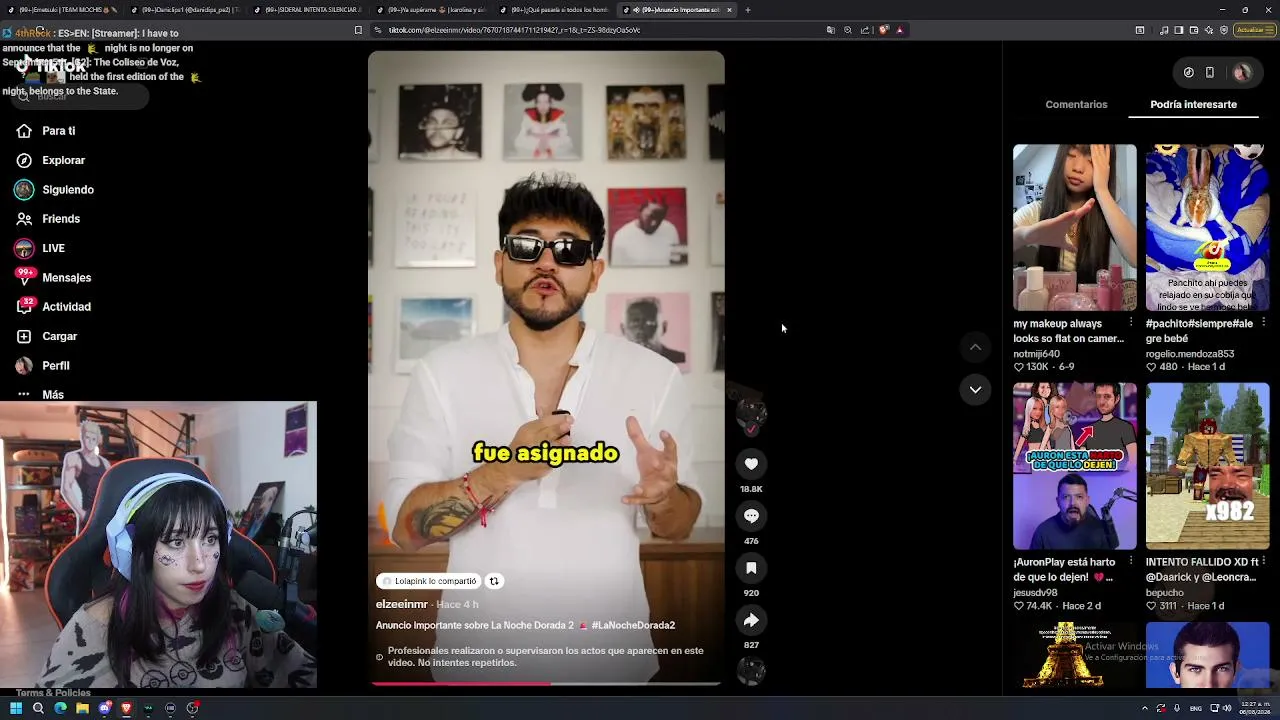This screenshot has height=720, width=1280.
Task: Like the video with the heart icon
Action: point(751,464)
